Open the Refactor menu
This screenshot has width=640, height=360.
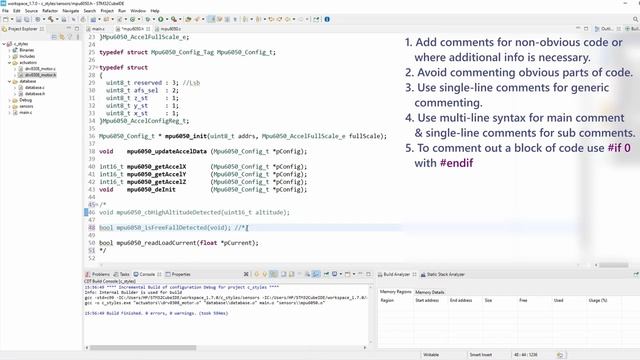(50, 11)
